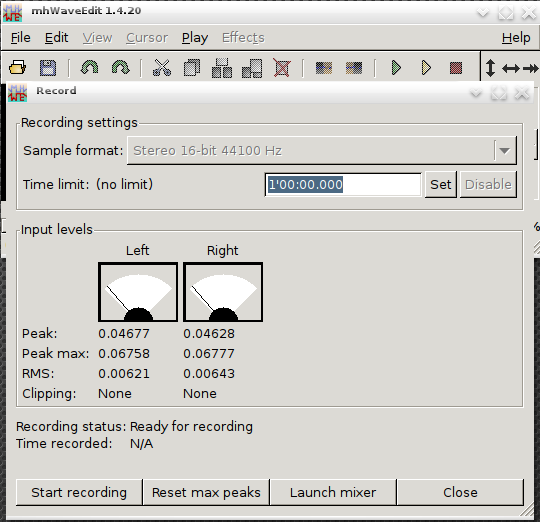Maximize the Record dialog window

click(x=499, y=93)
